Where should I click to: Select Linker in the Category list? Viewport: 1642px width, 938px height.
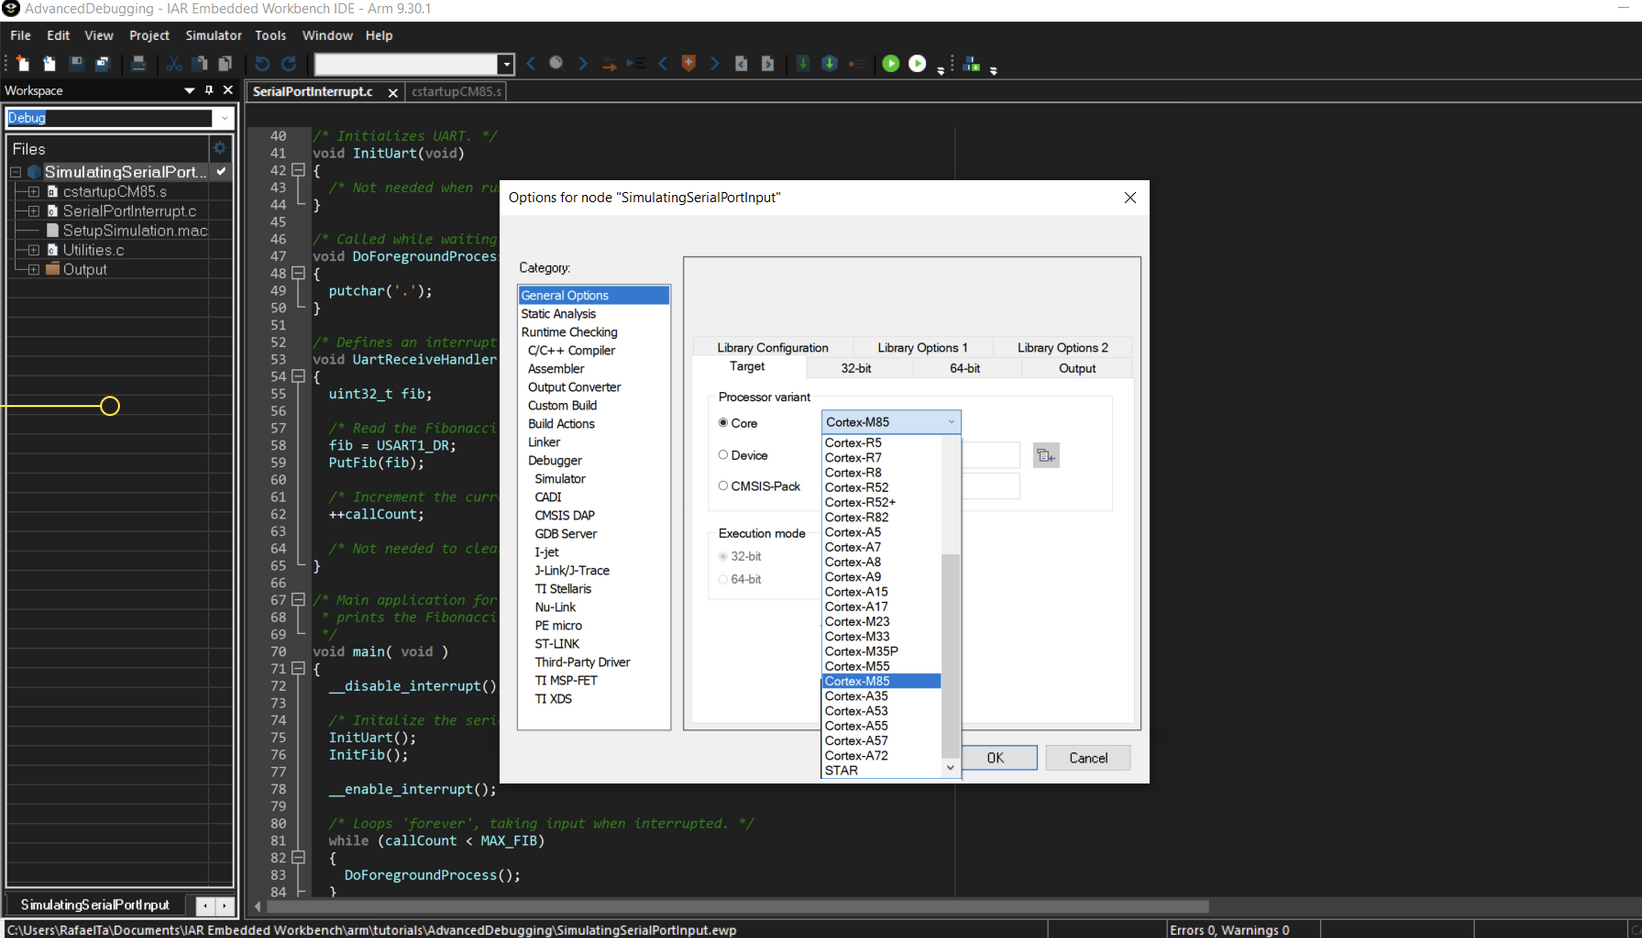pyautogui.click(x=544, y=442)
